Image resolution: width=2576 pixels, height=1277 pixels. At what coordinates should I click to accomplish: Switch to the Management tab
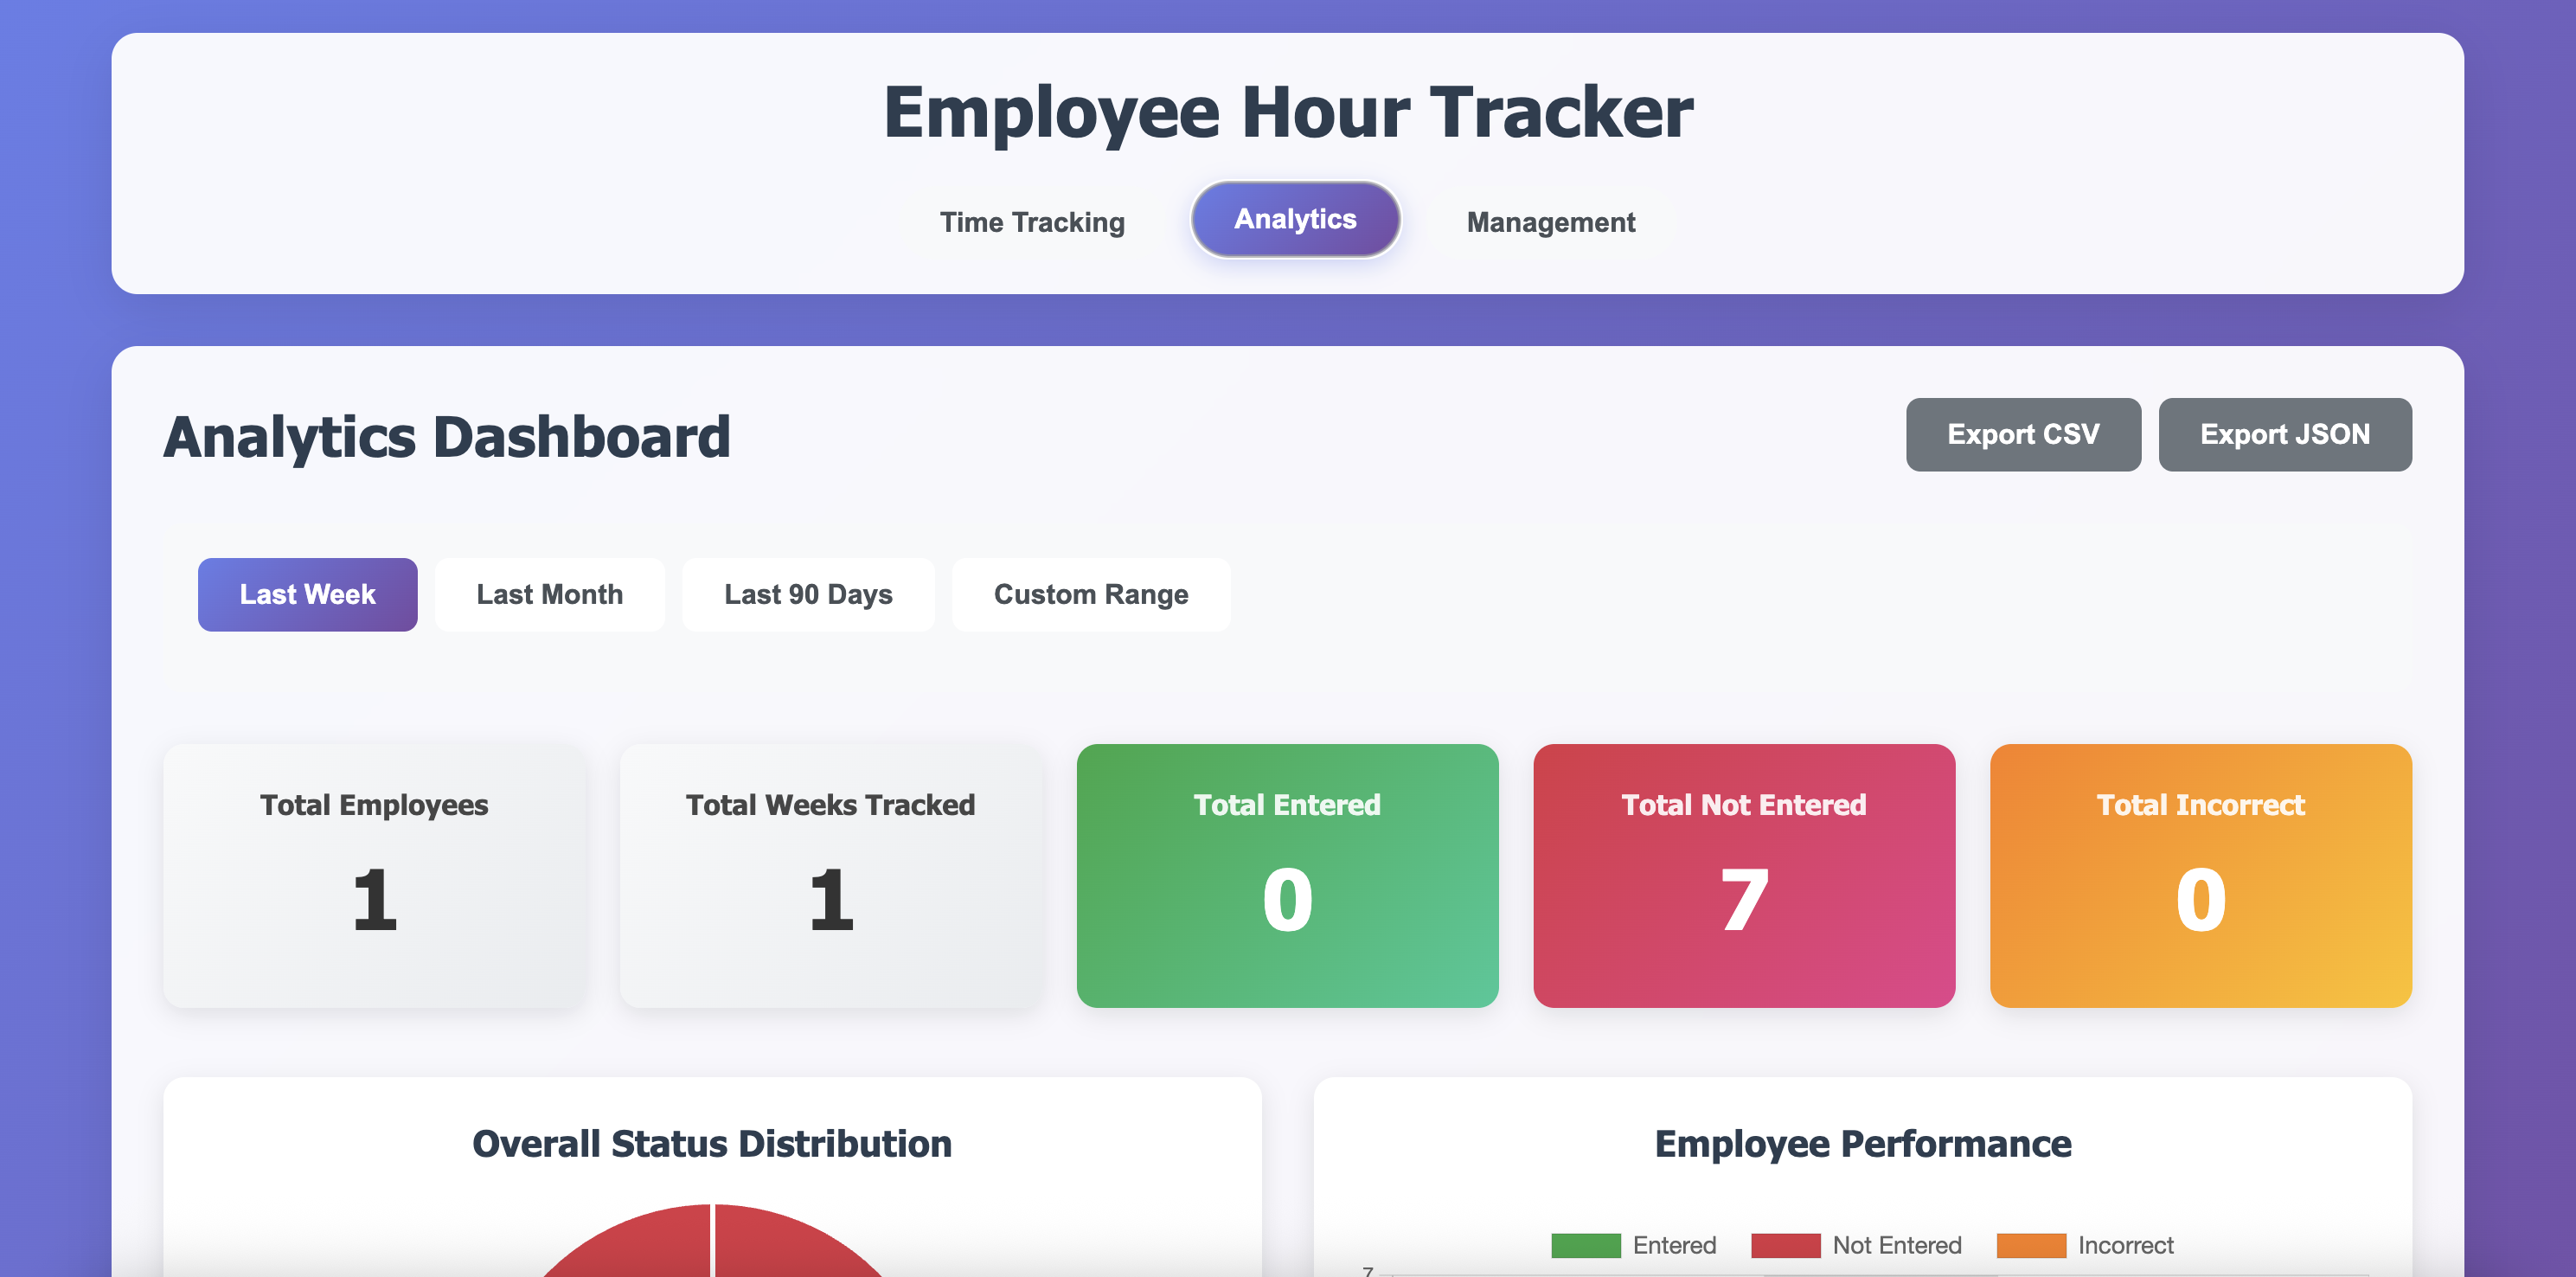1549,222
